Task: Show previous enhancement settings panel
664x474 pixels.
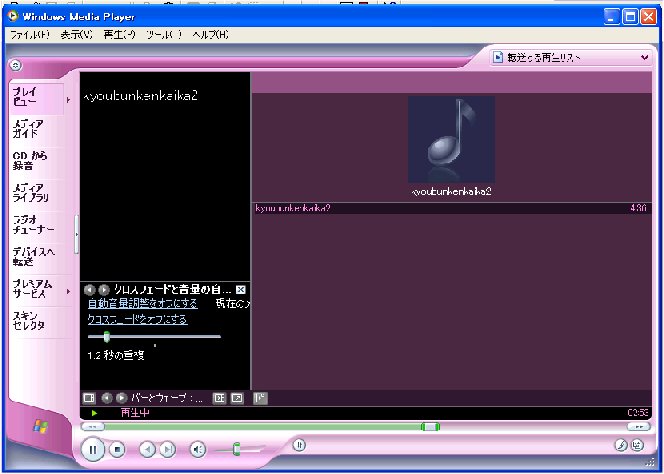Action: pyautogui.click(x=89, y=290)
